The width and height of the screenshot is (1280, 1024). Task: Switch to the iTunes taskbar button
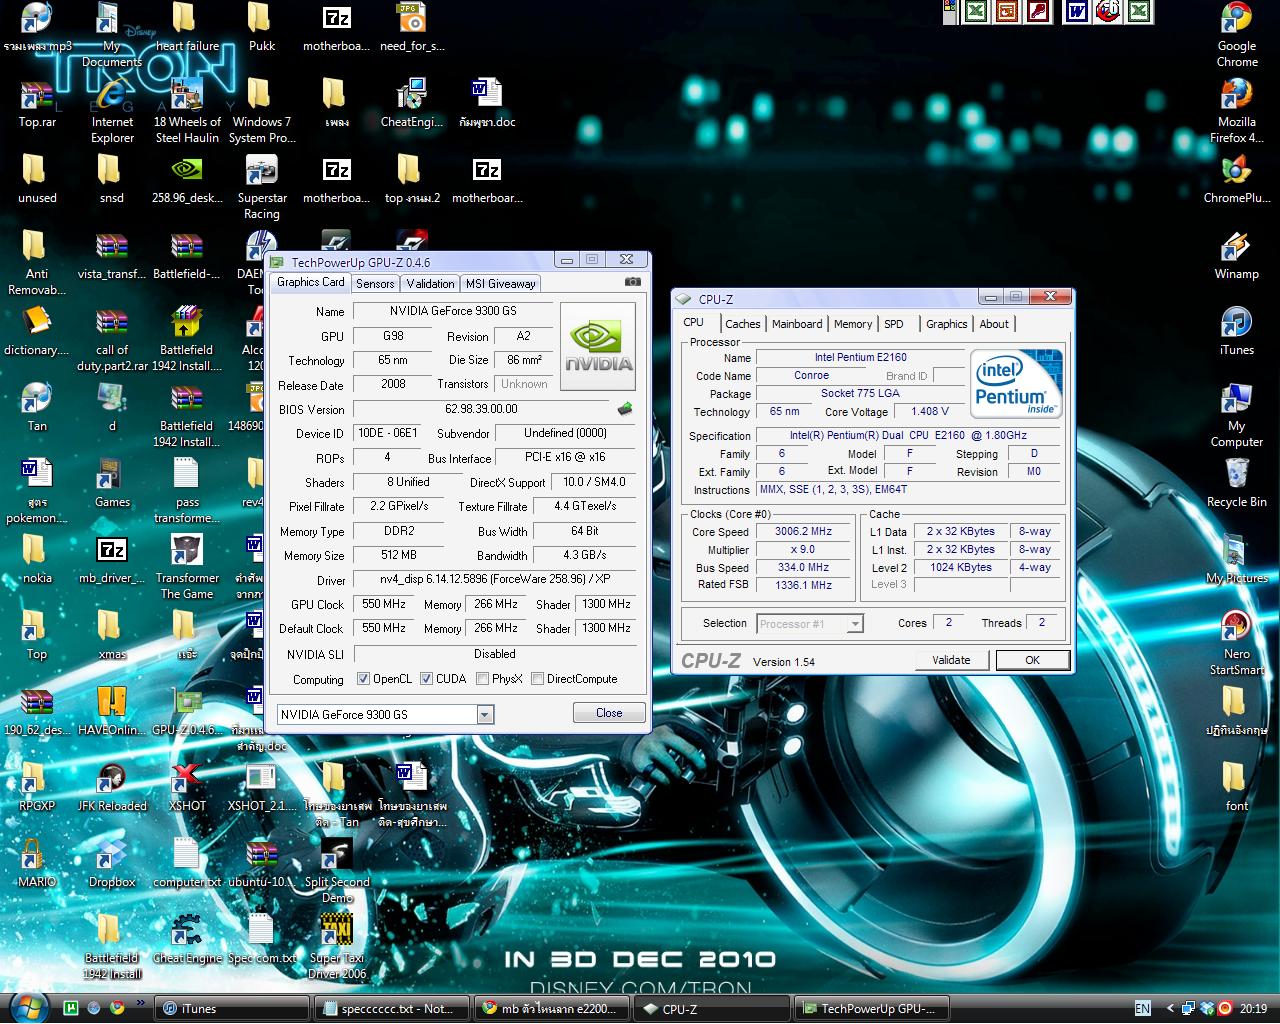[231, 1008]
